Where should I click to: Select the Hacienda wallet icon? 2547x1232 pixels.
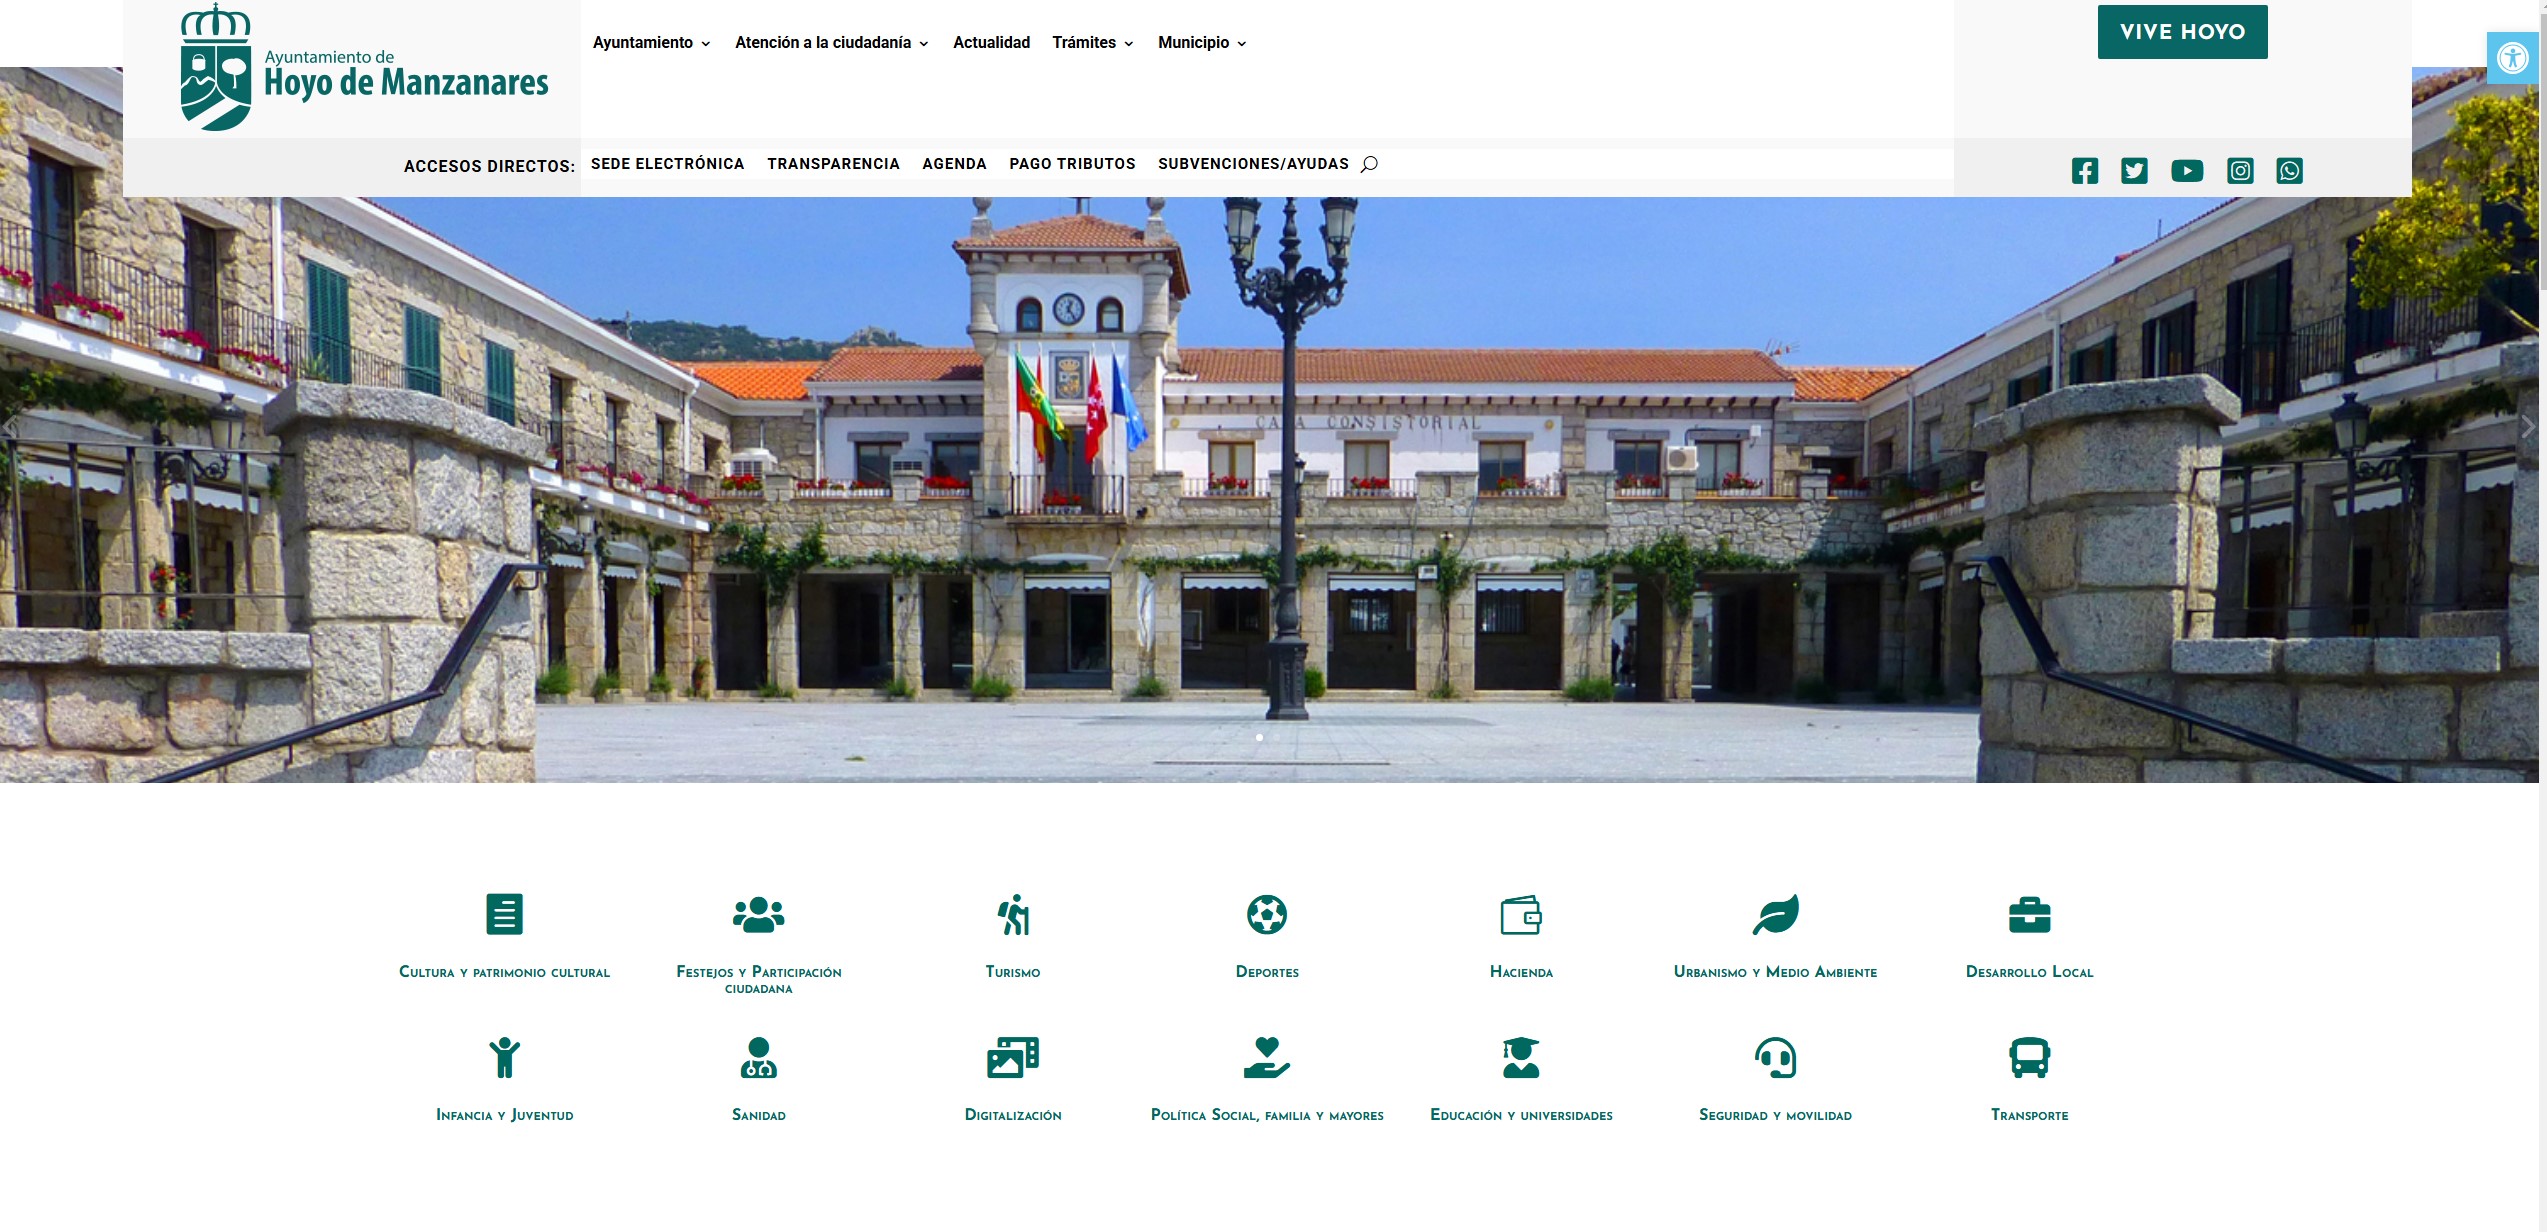pyautogui.click(x=1521, y=914)
